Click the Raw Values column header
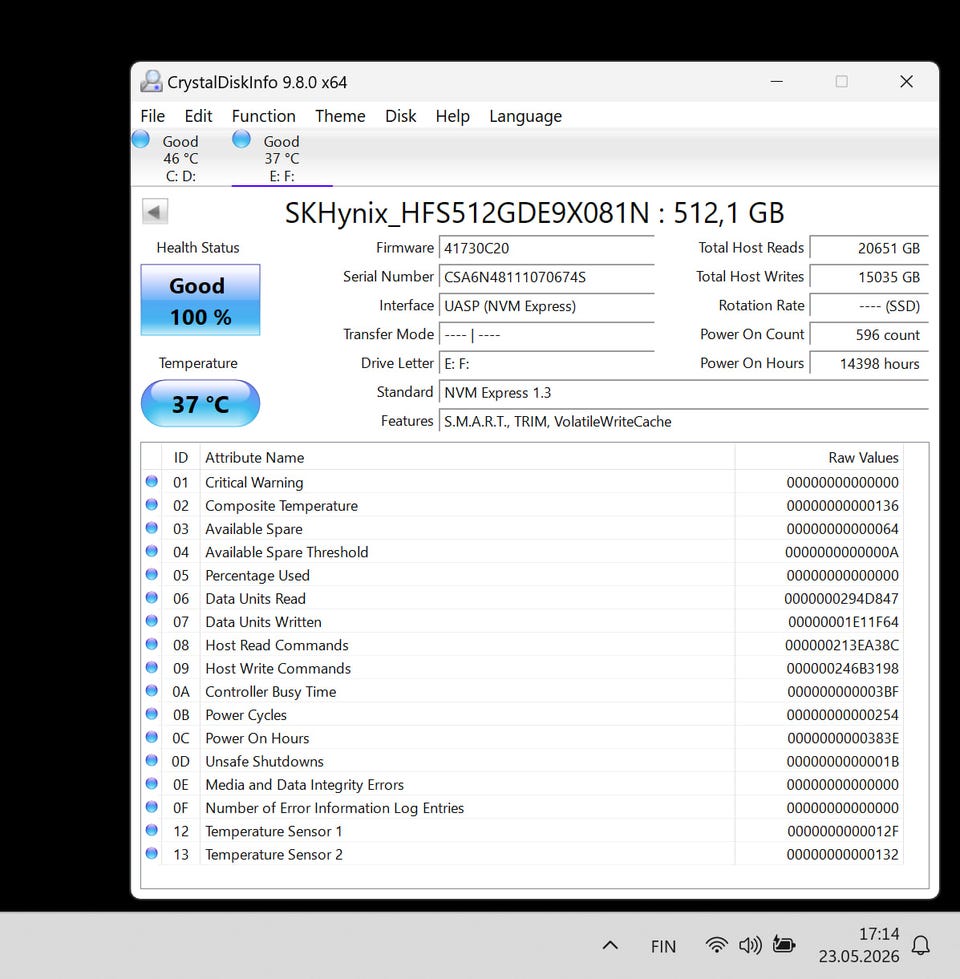This screenshot has height=979, width=960. pyautogui.click(x=819, y=458)
